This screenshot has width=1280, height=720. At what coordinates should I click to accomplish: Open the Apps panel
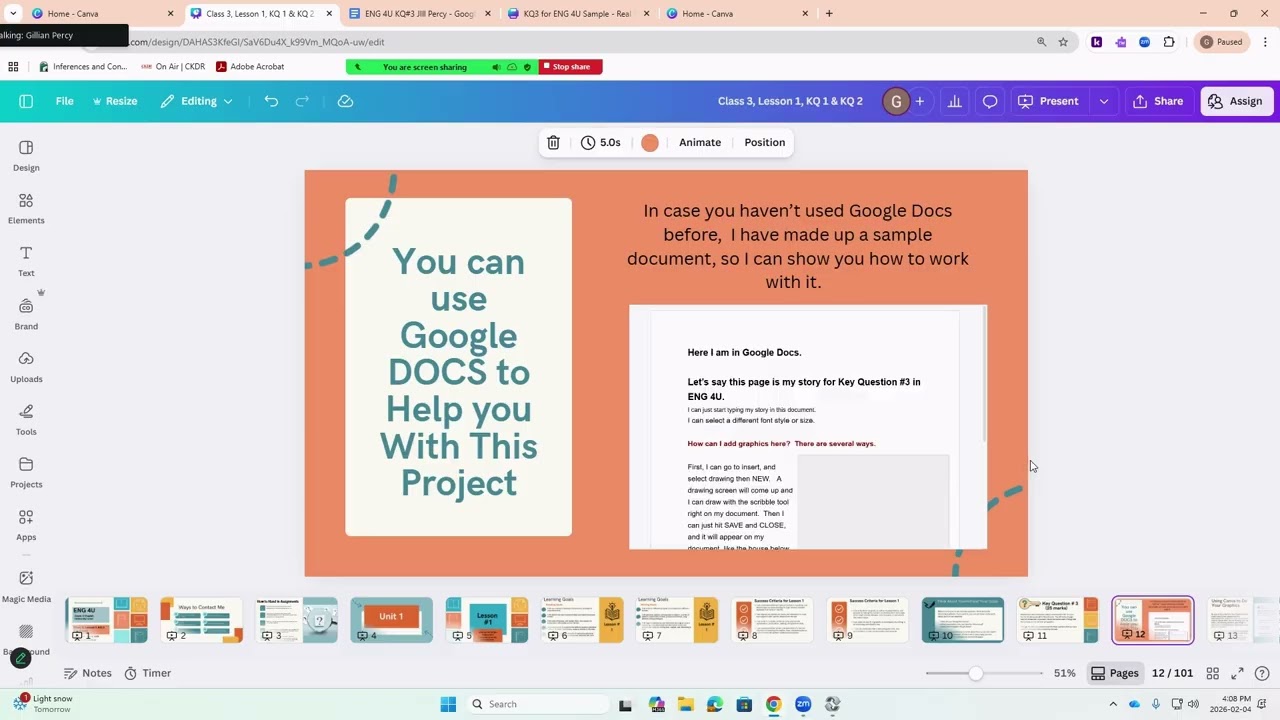click(x=26, y=525)
